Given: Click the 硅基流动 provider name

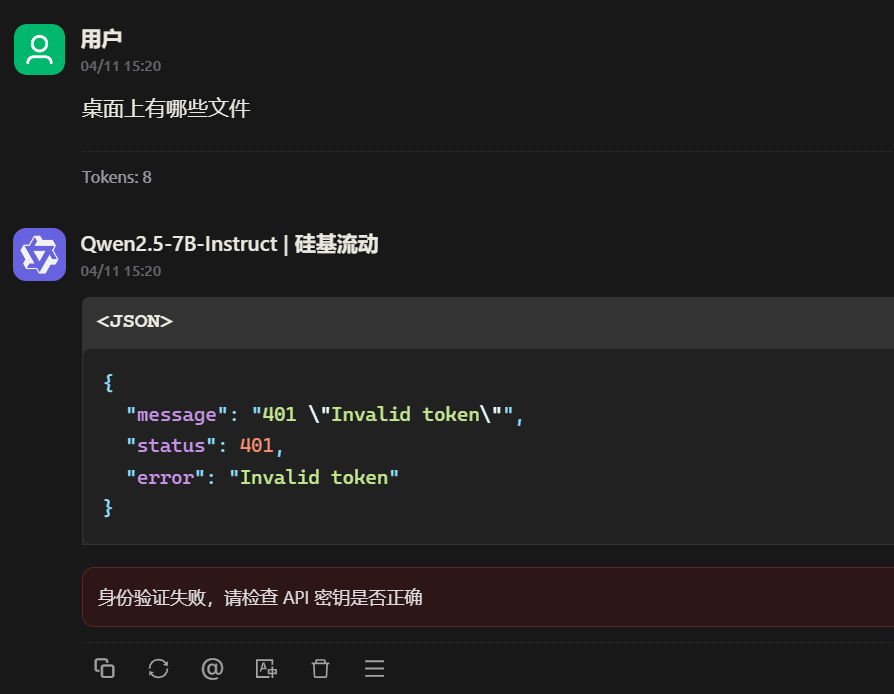Looking at the screenshot, I should click(336, 244).
